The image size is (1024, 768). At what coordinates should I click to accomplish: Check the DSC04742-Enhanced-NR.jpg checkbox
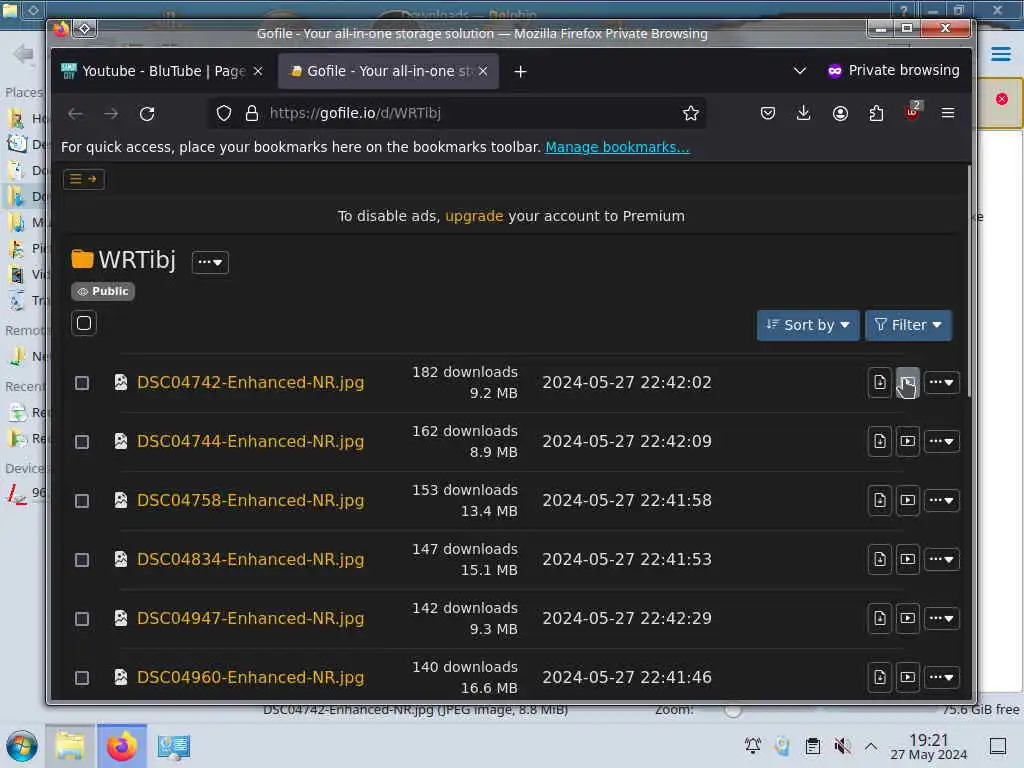82,383
